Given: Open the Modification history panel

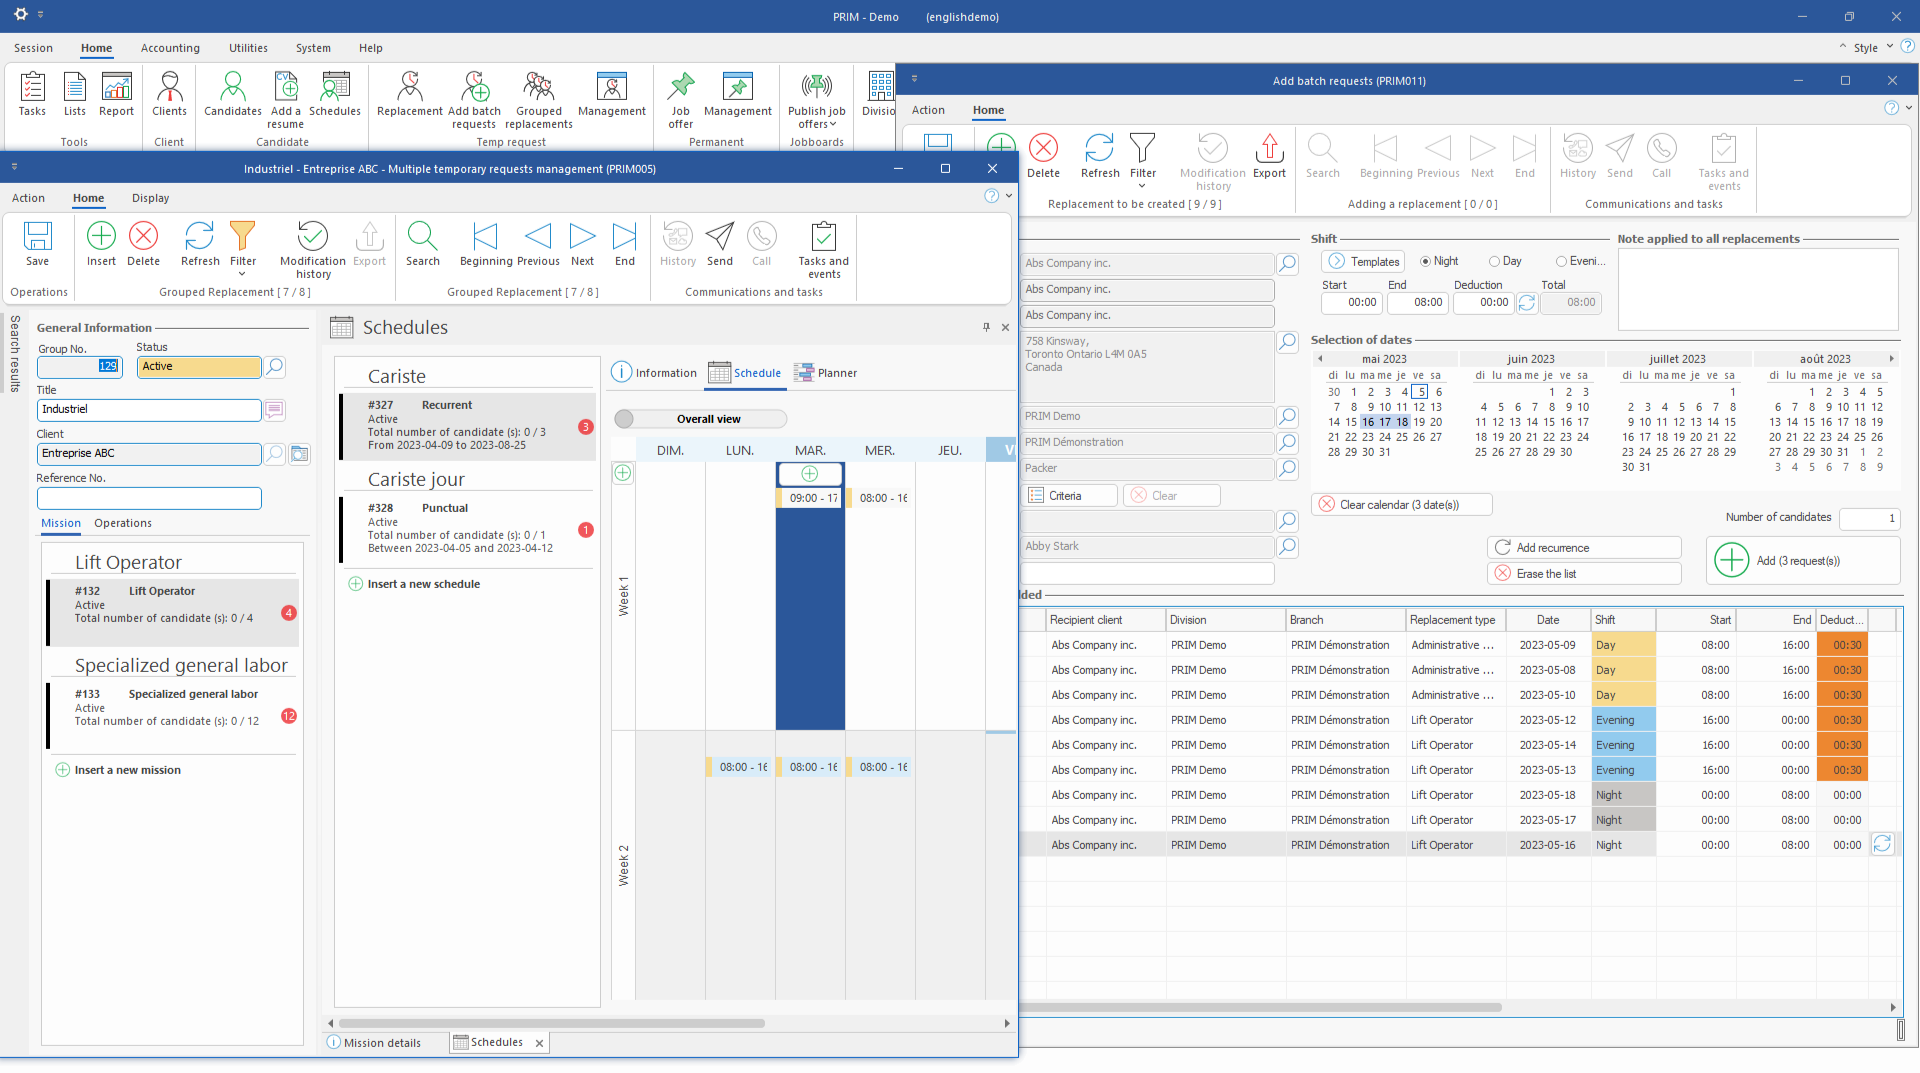Looking at the screenshot, I should tap(312, 248).
